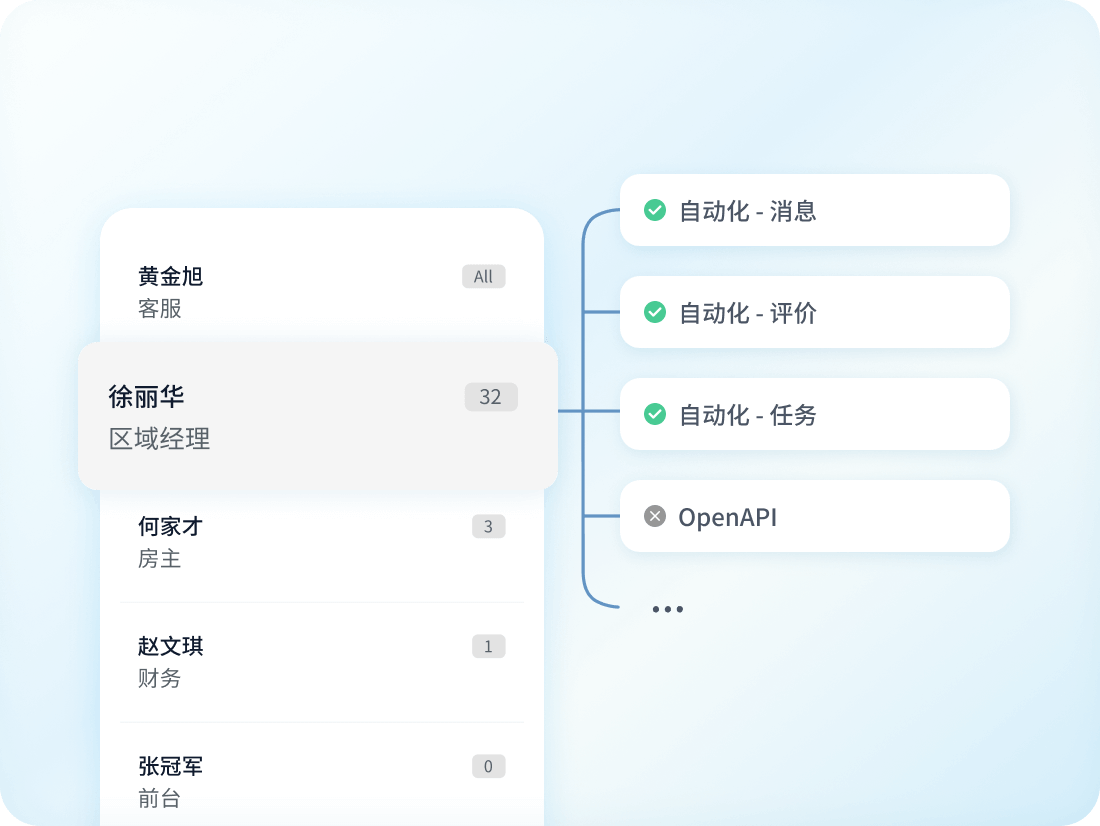The width and height of the screenshot is (1100, 826).
Task: Click the 32 badge for 徐丽华
Action: click(490, 397)
